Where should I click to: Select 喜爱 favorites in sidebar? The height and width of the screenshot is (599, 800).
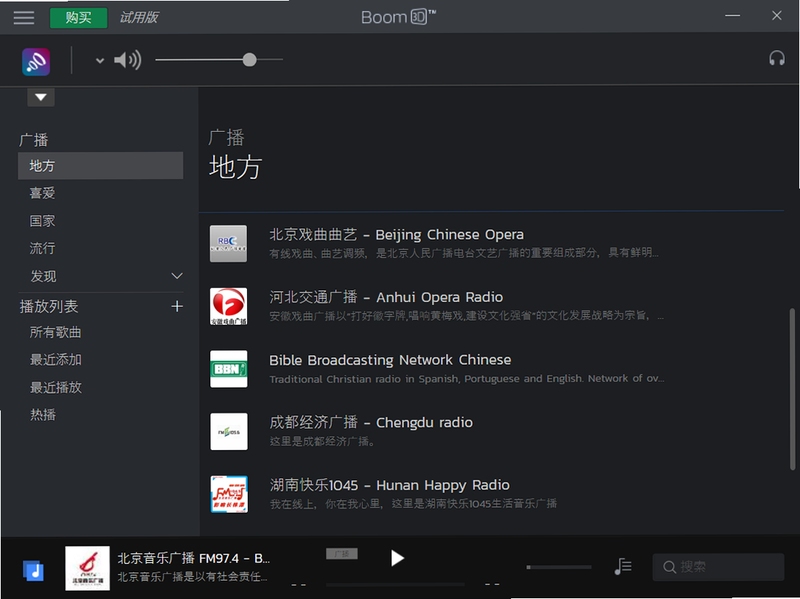click(x=42, y=193)
